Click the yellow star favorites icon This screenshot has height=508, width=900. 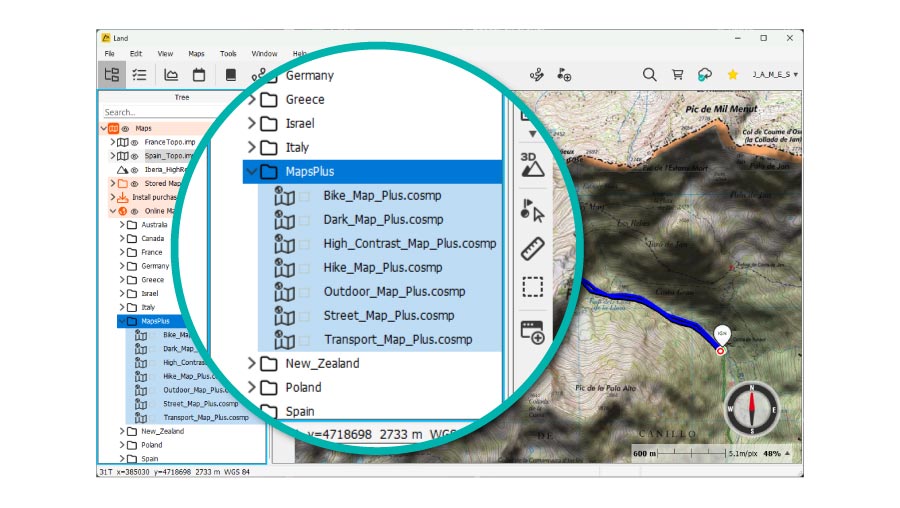point(732,75)
